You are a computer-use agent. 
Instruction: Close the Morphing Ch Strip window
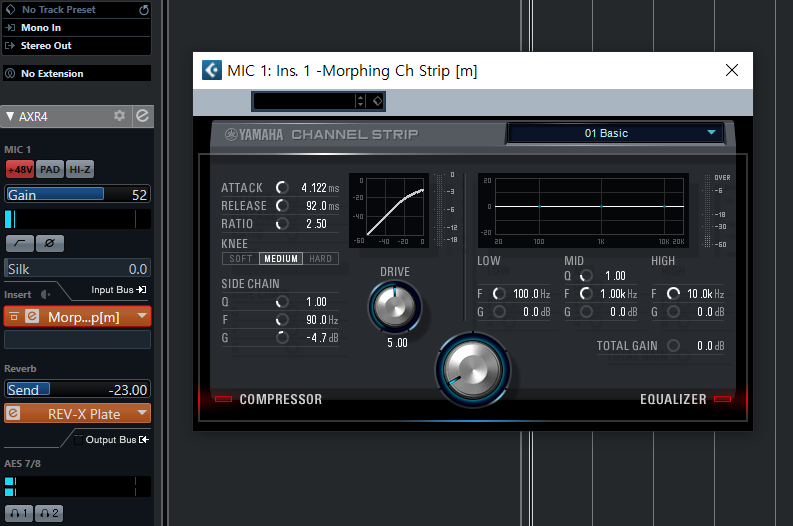click(732, 70)
